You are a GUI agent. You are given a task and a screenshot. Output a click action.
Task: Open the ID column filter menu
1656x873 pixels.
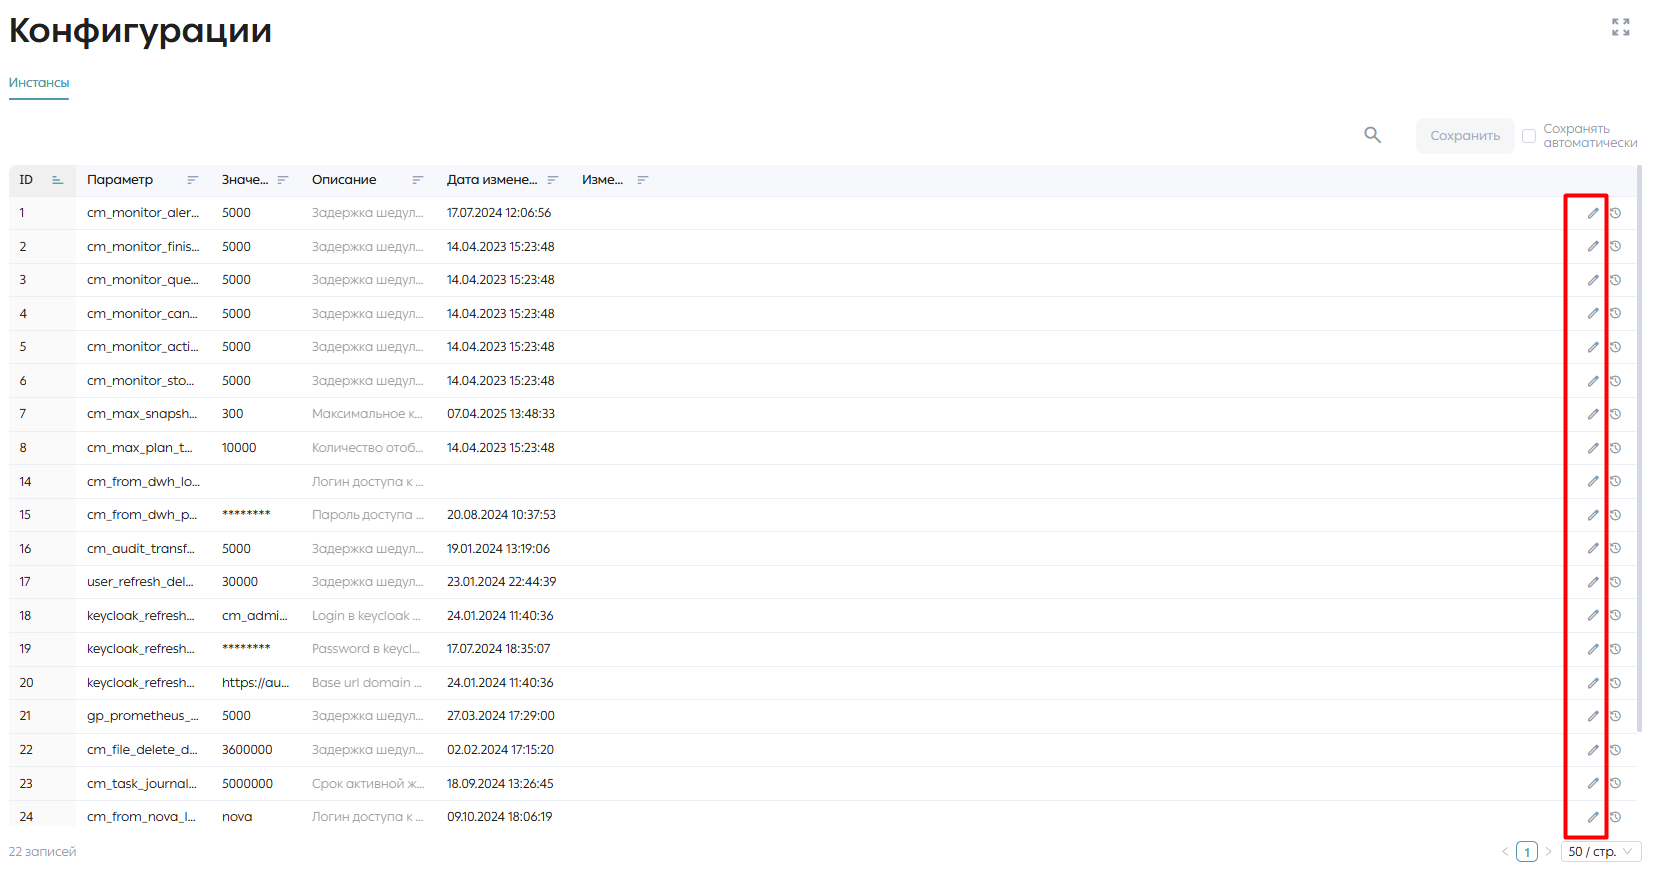(x=58, y=180)
